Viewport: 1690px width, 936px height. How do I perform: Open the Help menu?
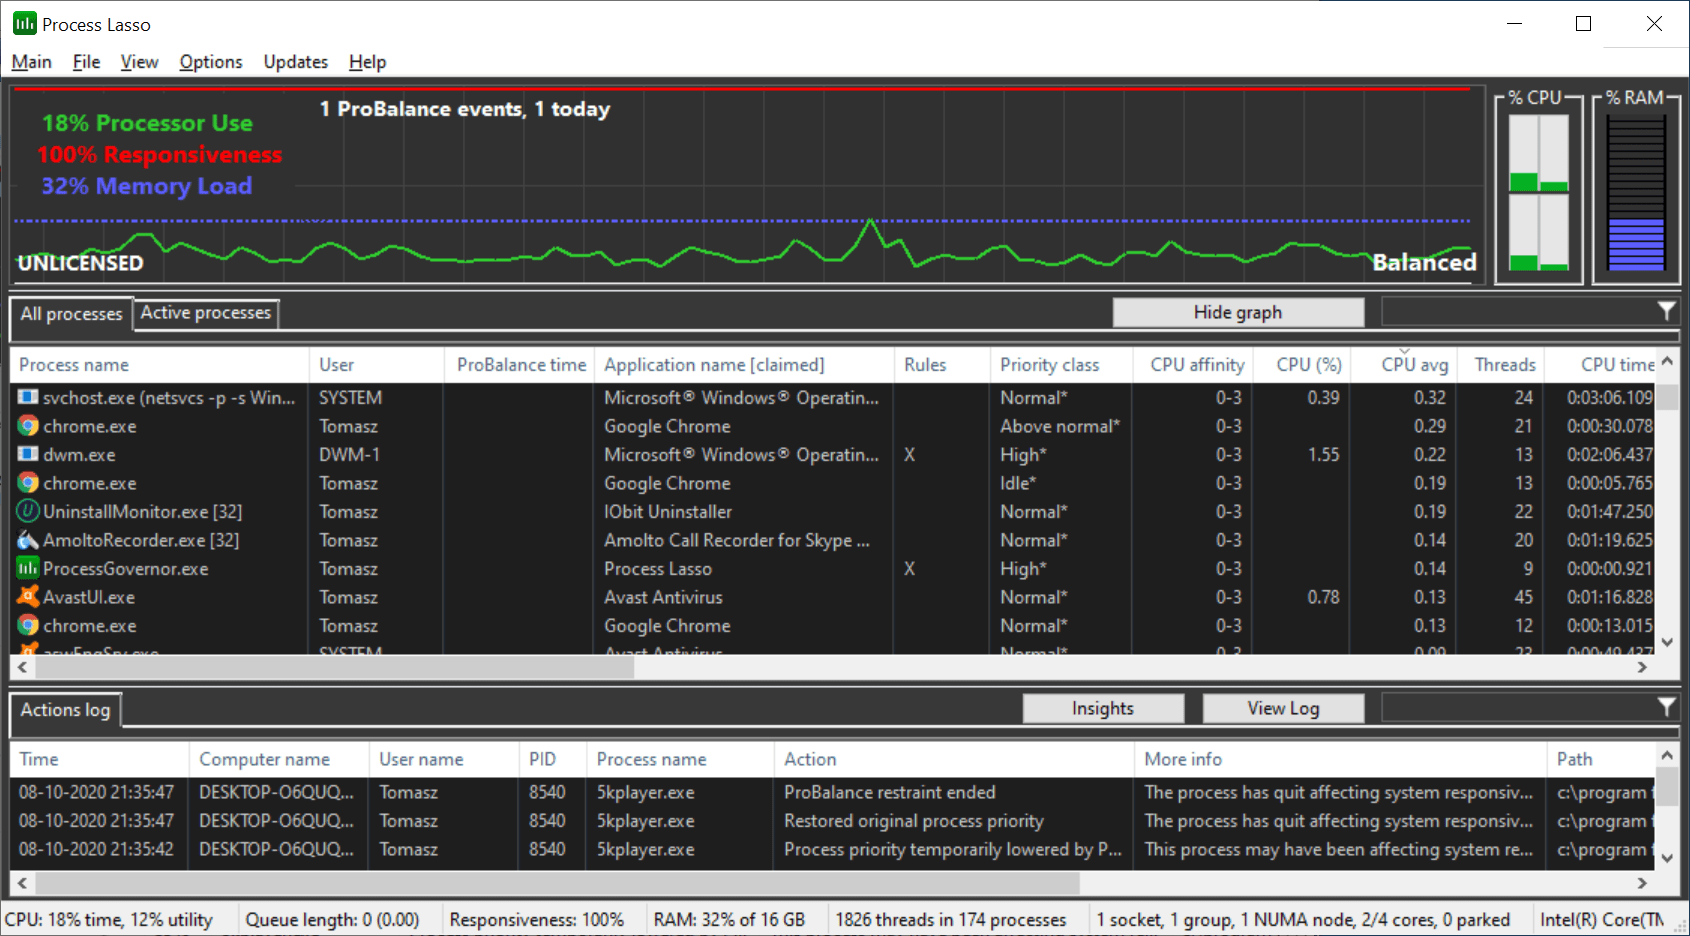(x=367, y=62)
